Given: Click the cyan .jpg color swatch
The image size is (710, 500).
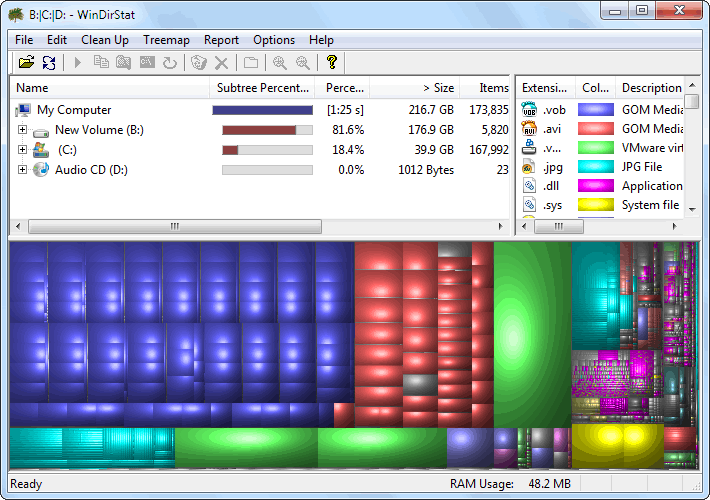Looking at the screenshot, I should click(596, 167).
